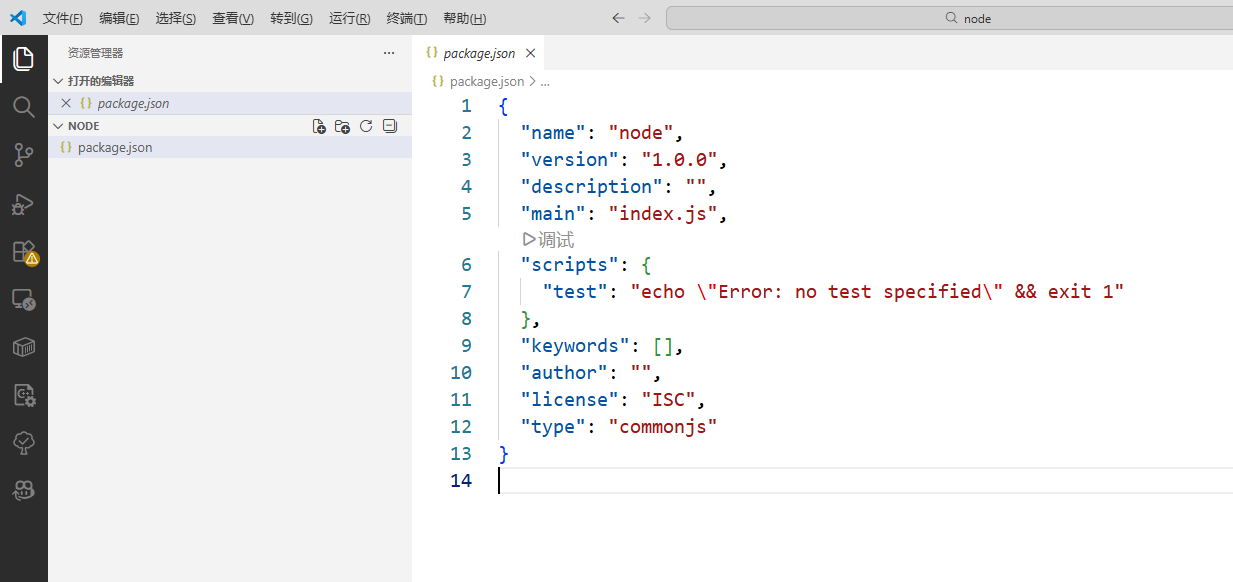Open the Explorer view in activity bar

pyautogui.click(x=23, y=59)
